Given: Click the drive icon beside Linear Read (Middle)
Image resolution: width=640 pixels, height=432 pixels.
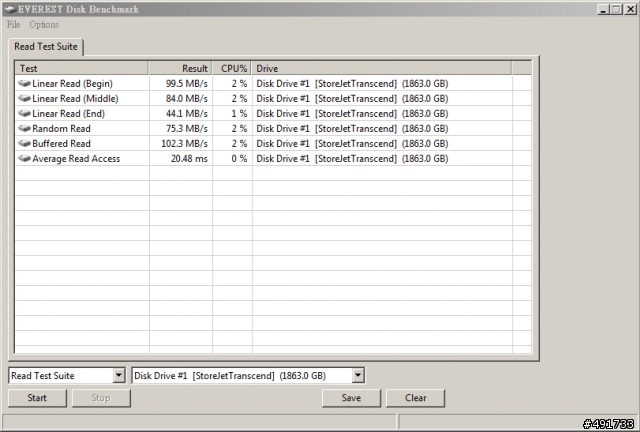Looking at the screenshot, I should point(24,98).
